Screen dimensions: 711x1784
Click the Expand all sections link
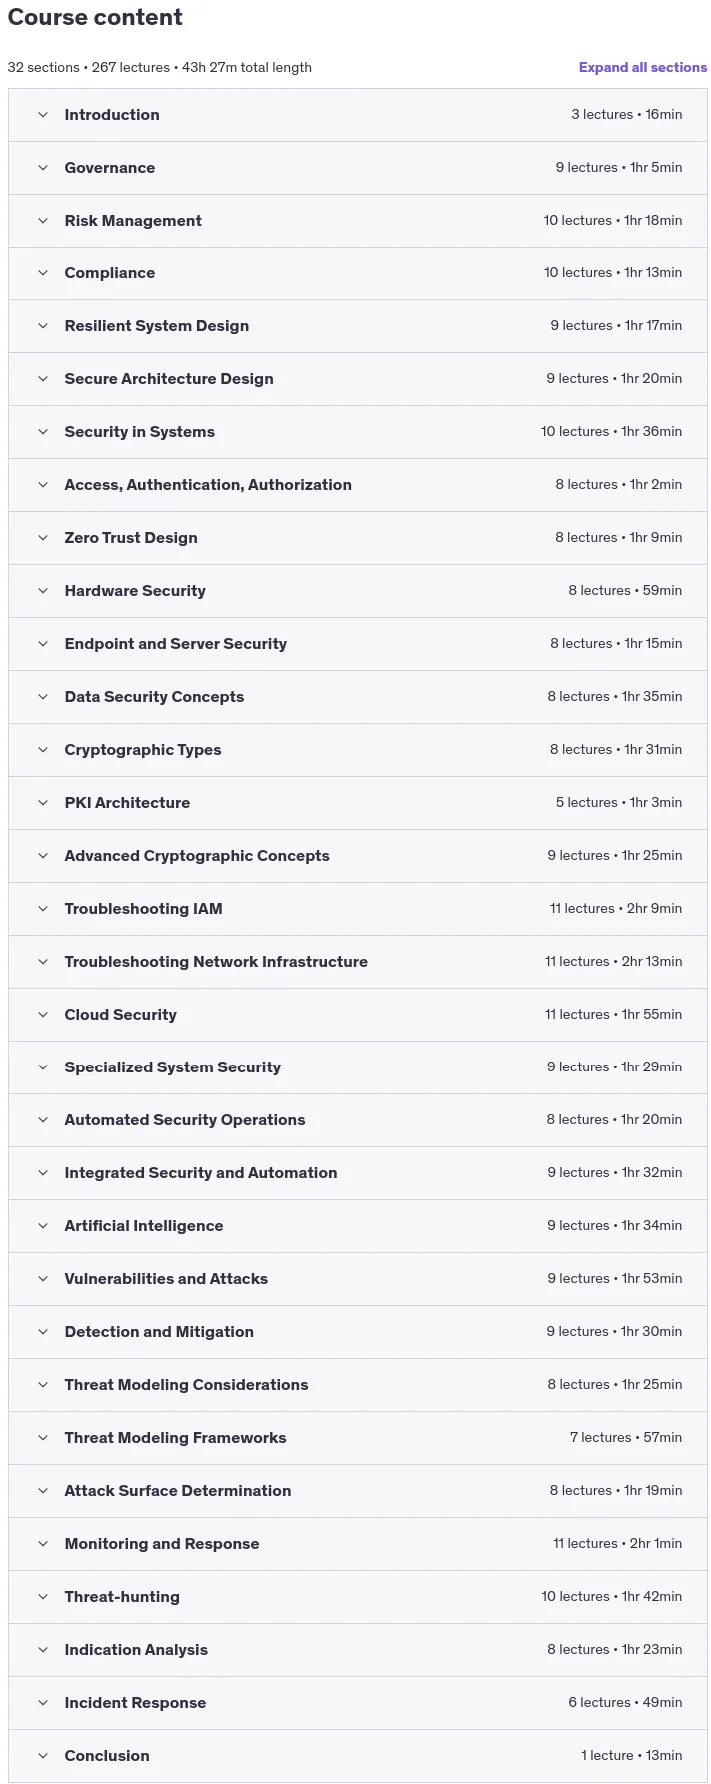tap(643, 67)
